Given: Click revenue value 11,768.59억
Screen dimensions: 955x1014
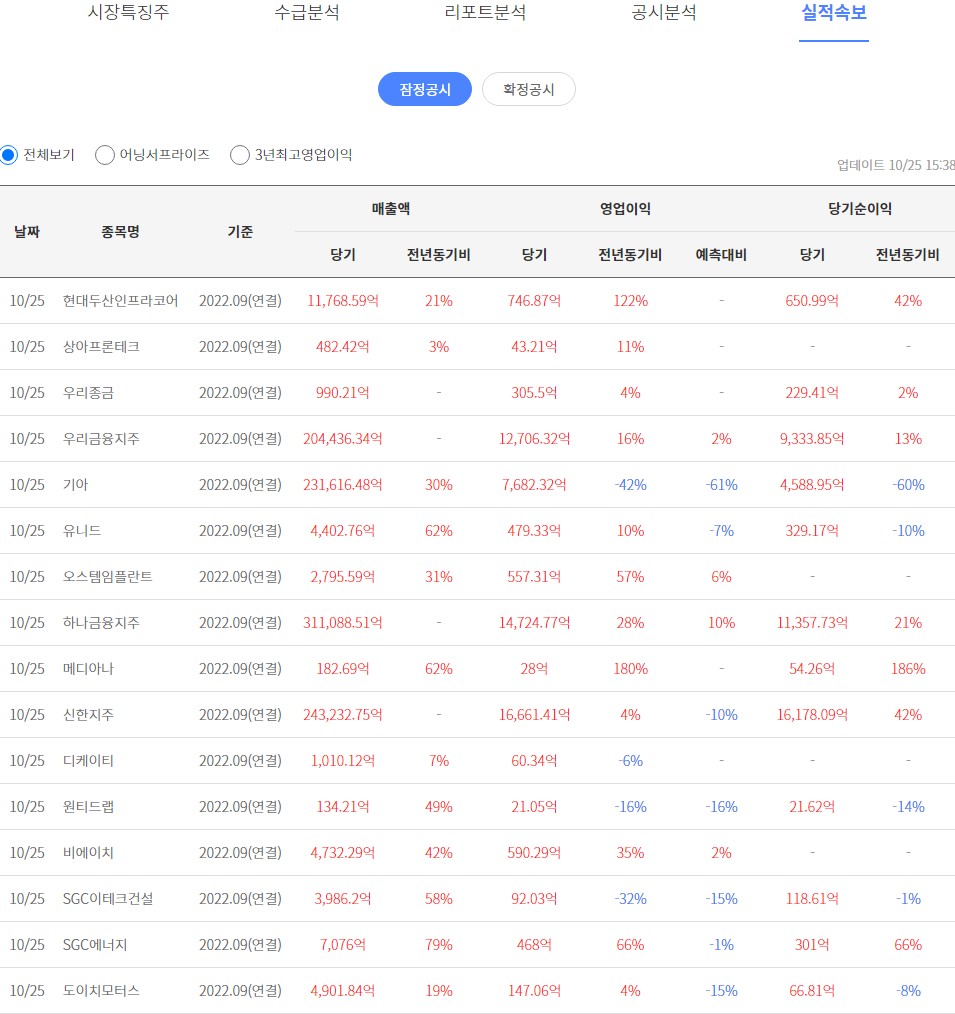Looking at the screenshot, I should (x=343, y=301).
